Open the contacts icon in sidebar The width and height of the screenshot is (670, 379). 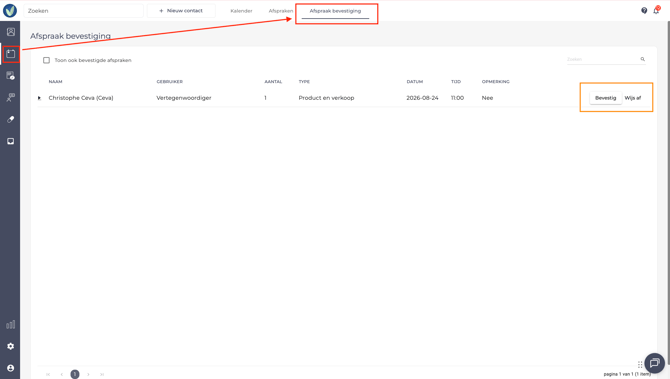click(x=11, y=32)
